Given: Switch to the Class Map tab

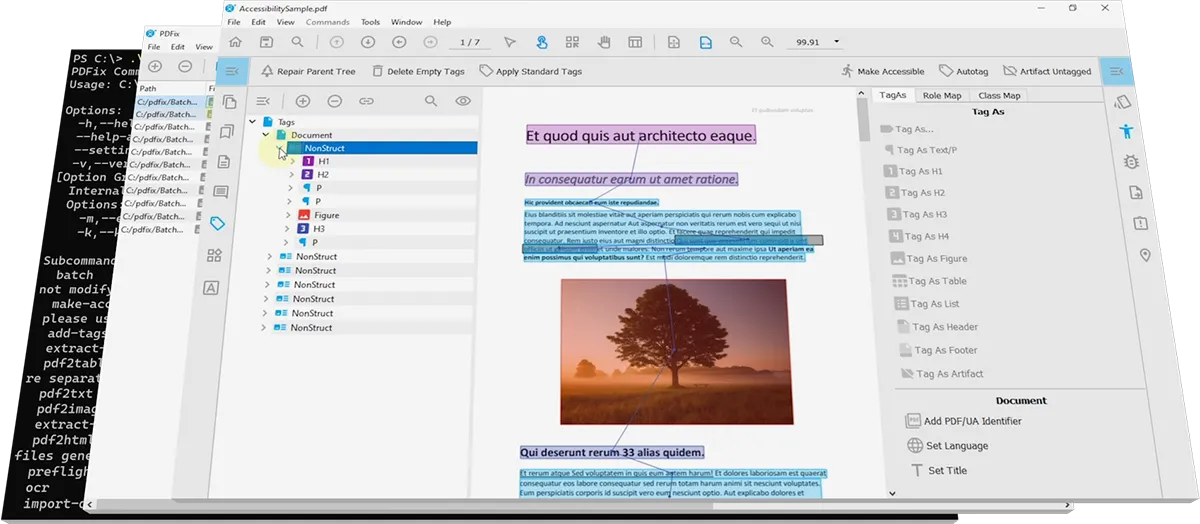Looking at the screenshot, I should (1000, 96).
